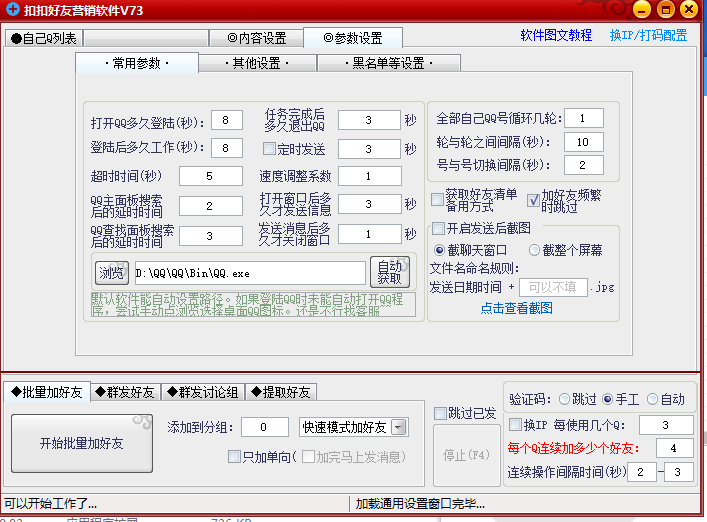Open the blank tab next to 自己Q列表
The image size is (707, 522).
point(146,38)
